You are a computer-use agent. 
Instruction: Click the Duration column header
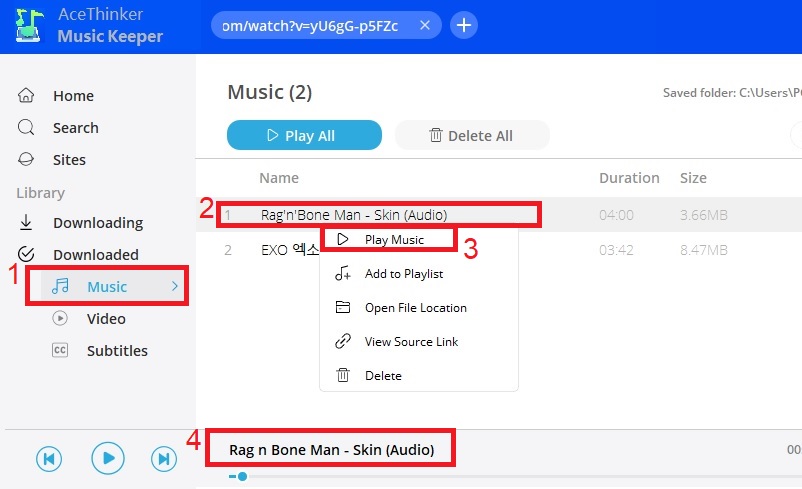tap(629, 178)
